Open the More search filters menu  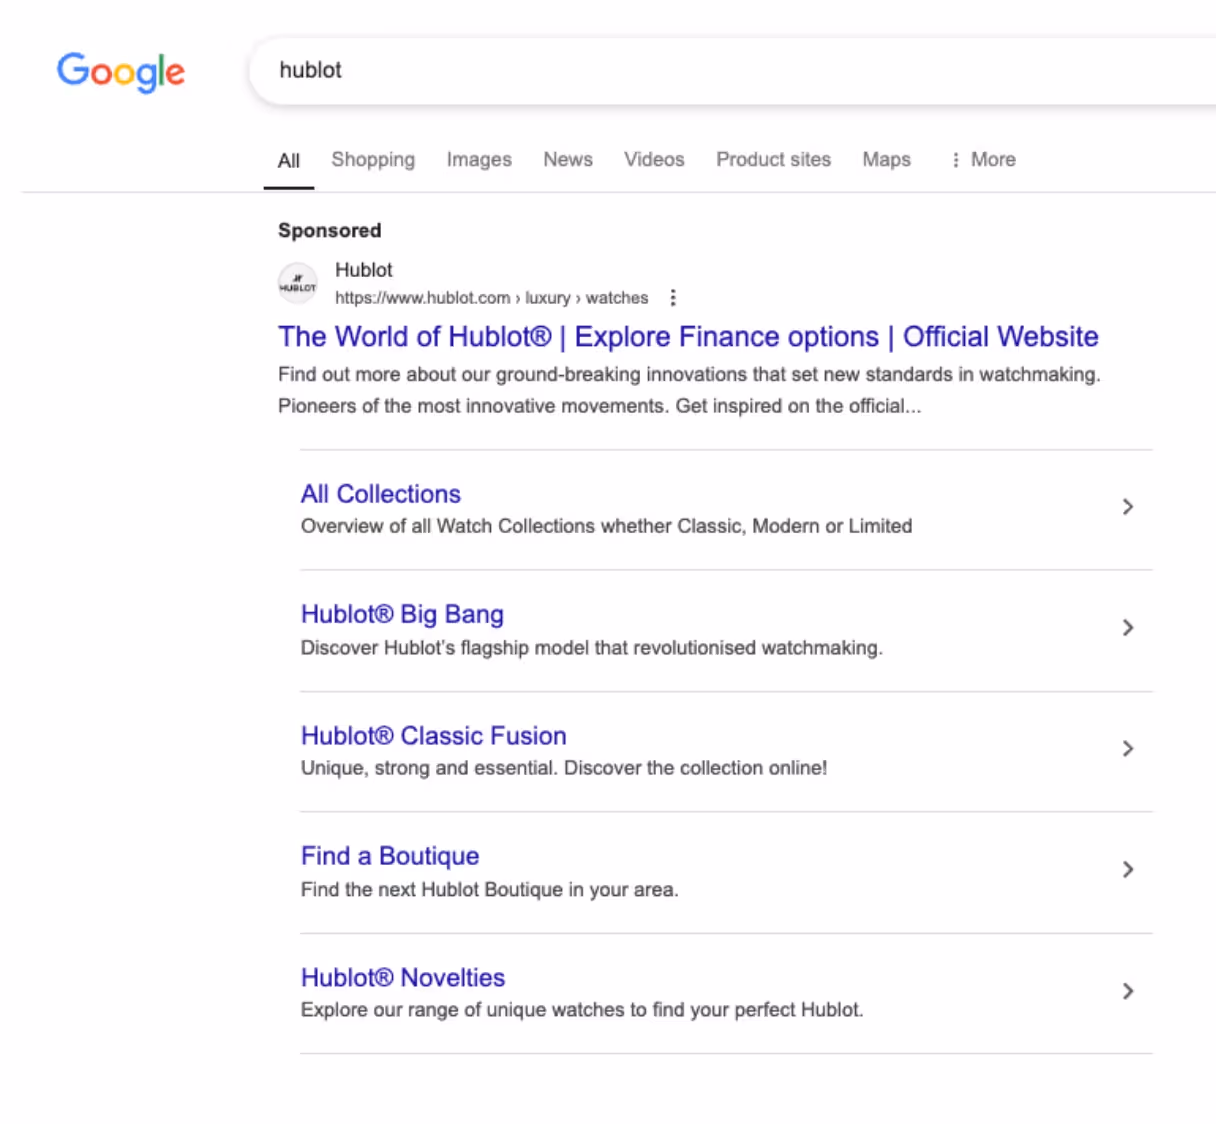983,159
